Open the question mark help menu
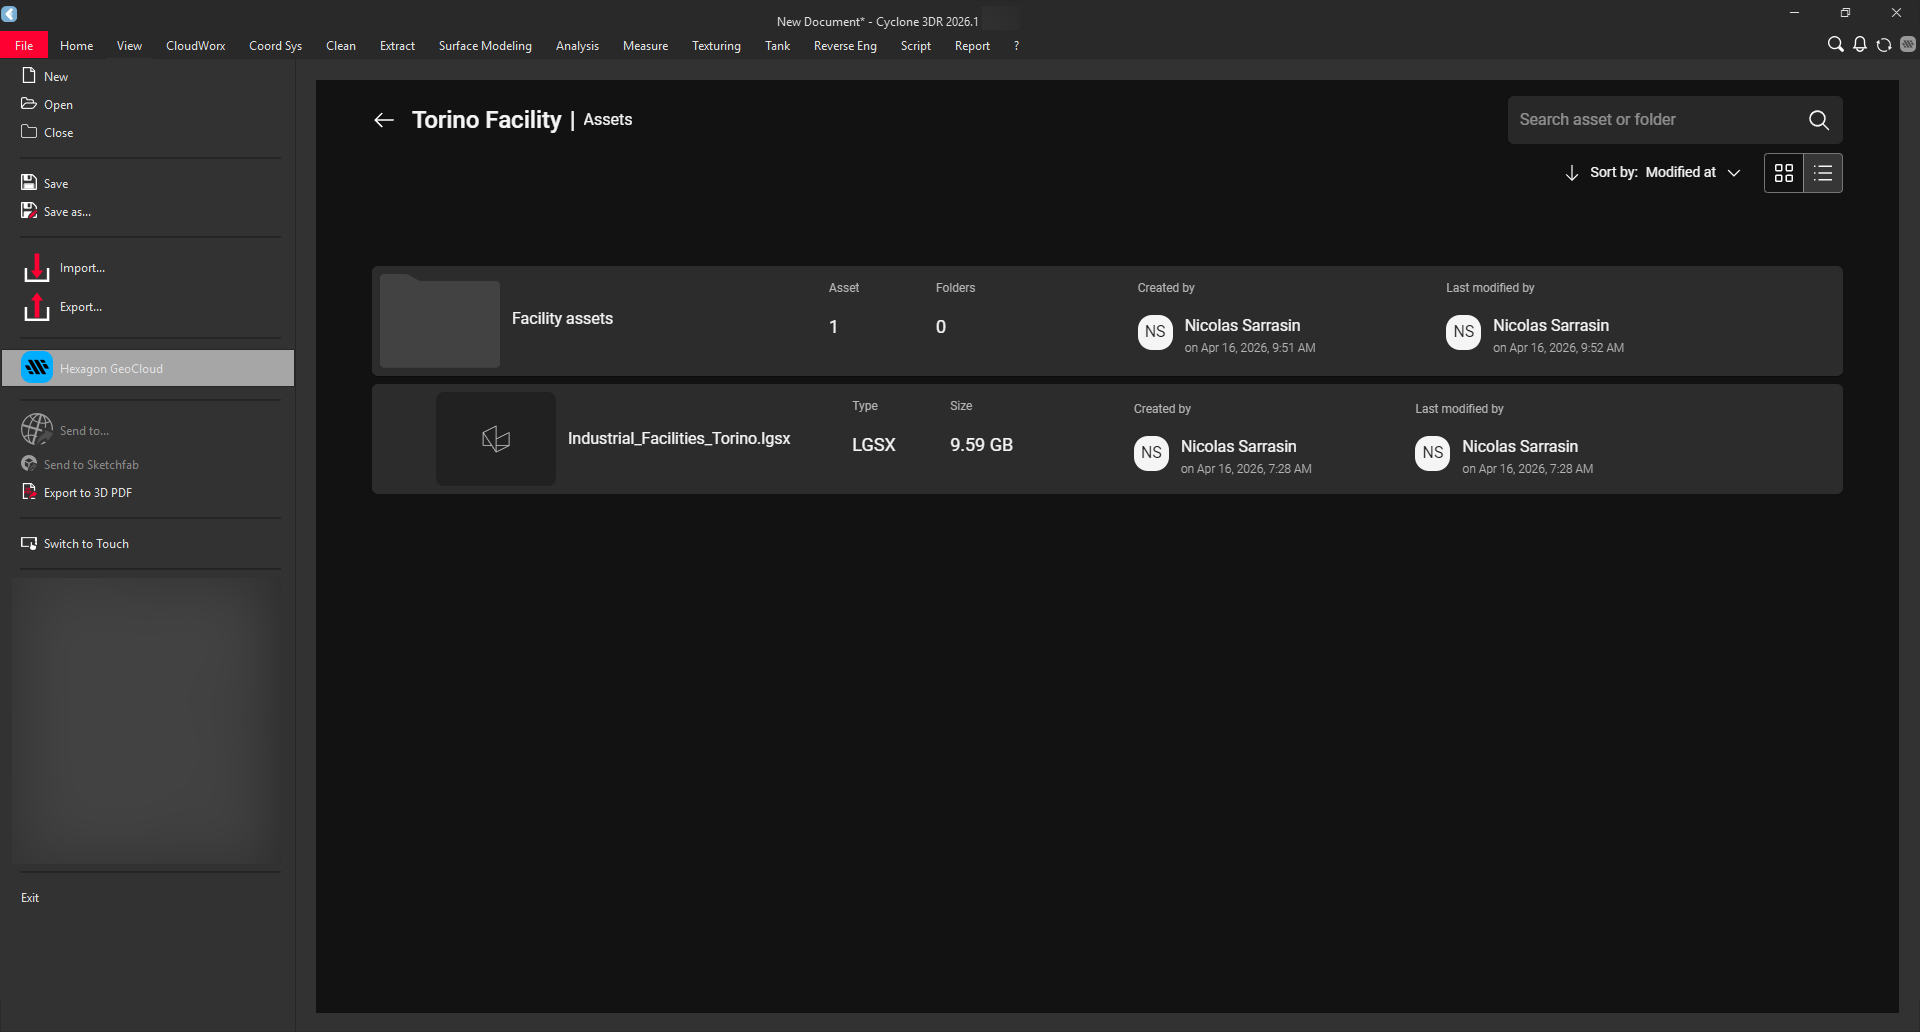 1016,46
